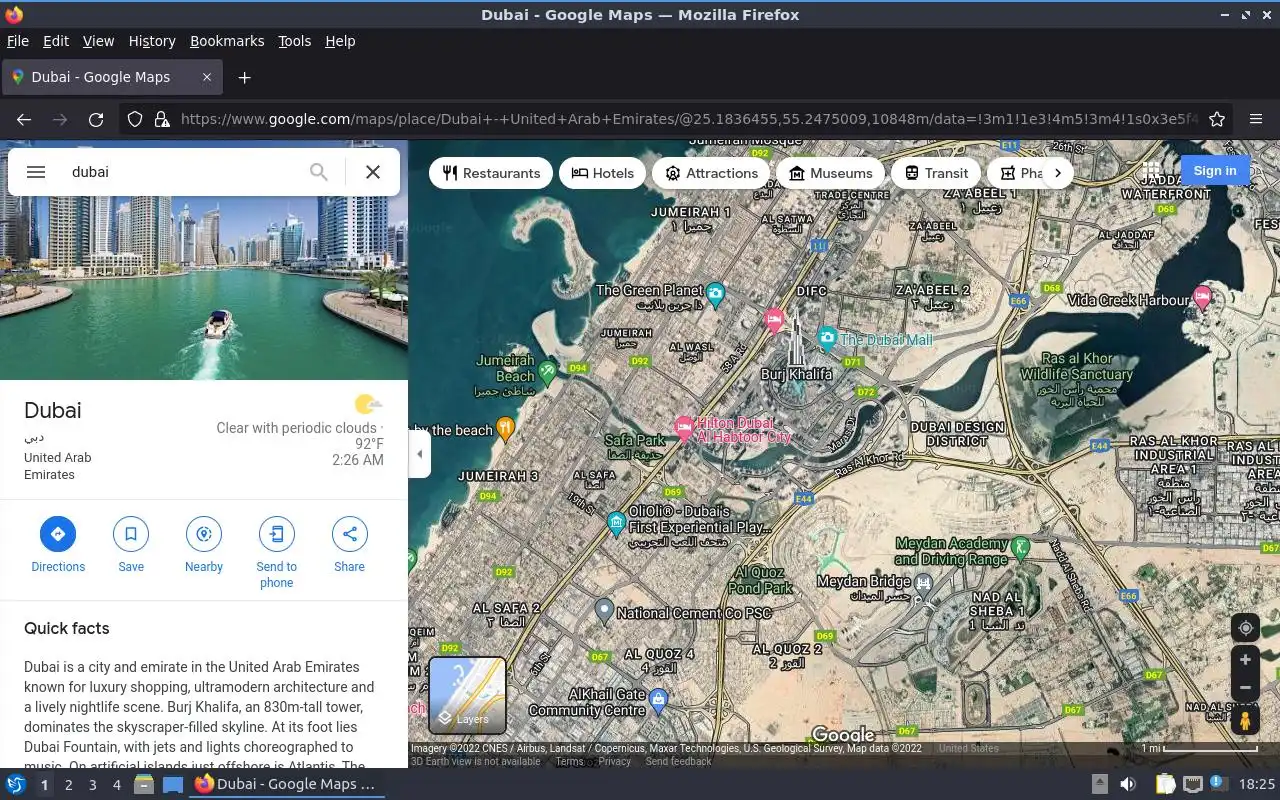Screen dimensions: 1280x800
Task: Reload the current page
Action: click(96, 119)
